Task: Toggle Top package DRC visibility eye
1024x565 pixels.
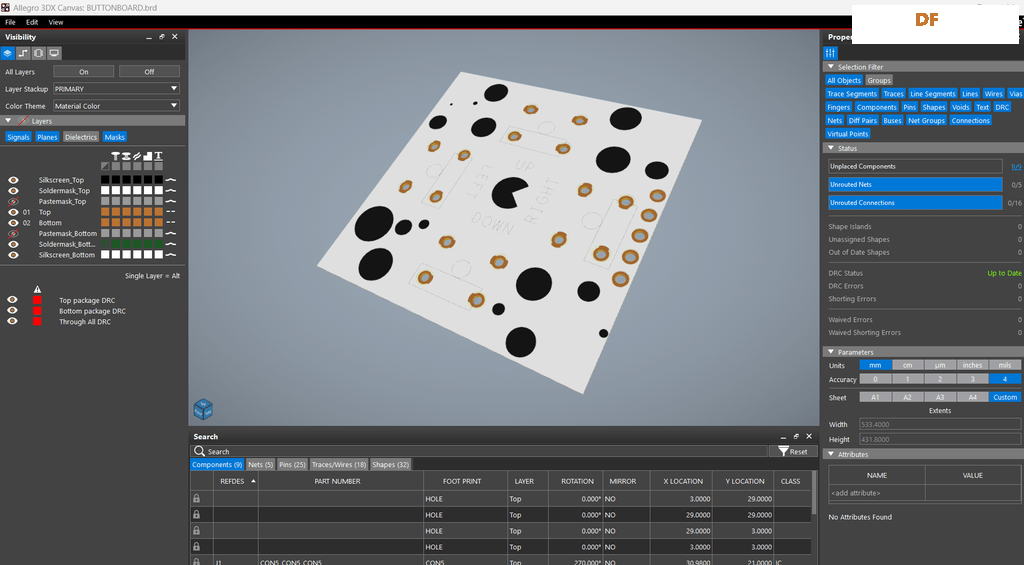Action: point(12,300)
